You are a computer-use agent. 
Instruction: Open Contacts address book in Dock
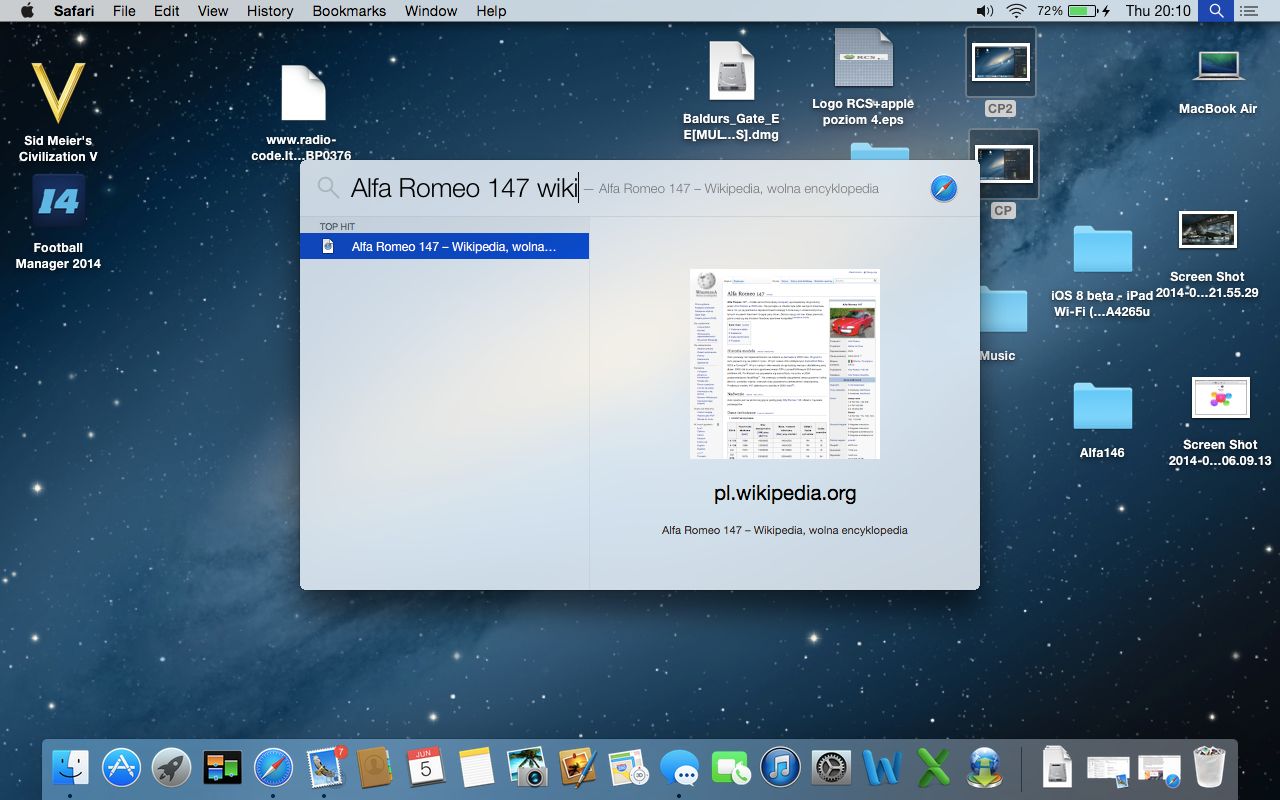click(374, 768)
